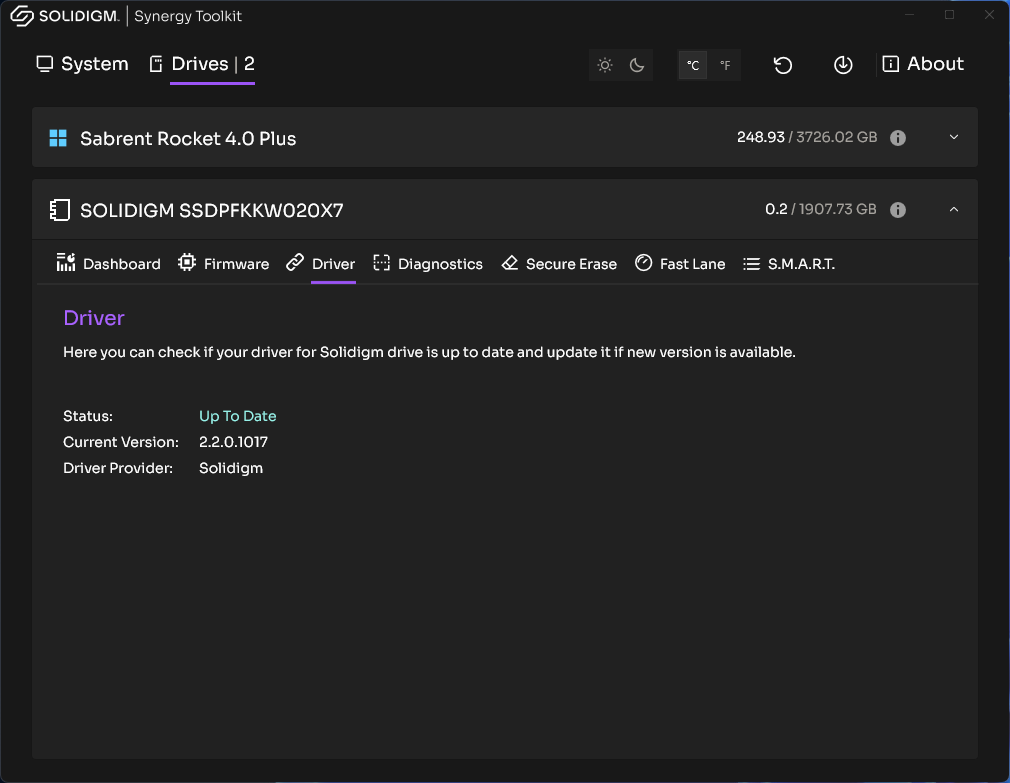This screenshot has height=783, width=1010.
Task: Switch to the Firmware tab
Action: [223, 264]
